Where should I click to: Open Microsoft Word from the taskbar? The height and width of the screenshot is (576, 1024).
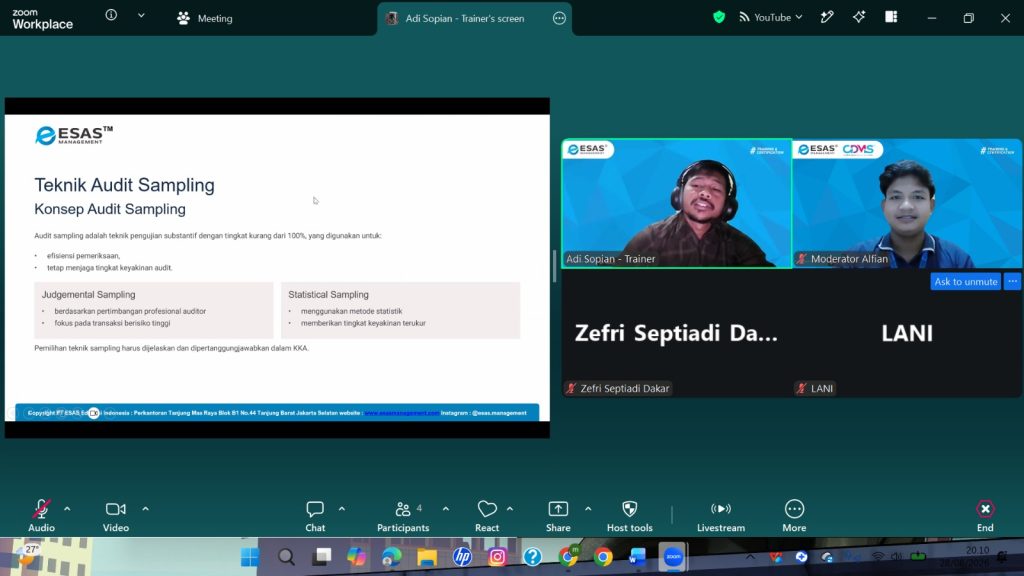637,557
